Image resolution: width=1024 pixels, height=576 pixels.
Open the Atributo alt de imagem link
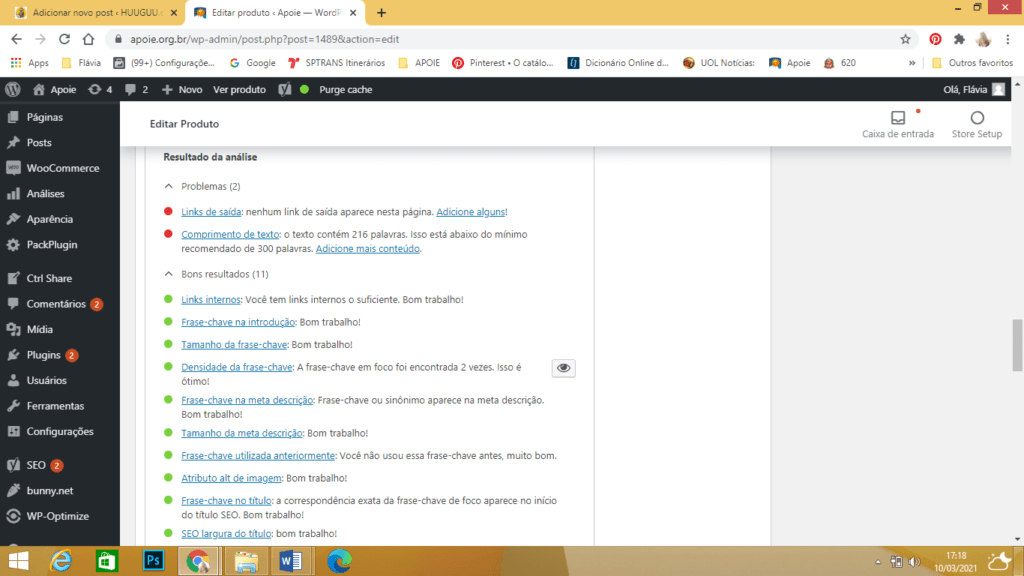click(231, 478)
